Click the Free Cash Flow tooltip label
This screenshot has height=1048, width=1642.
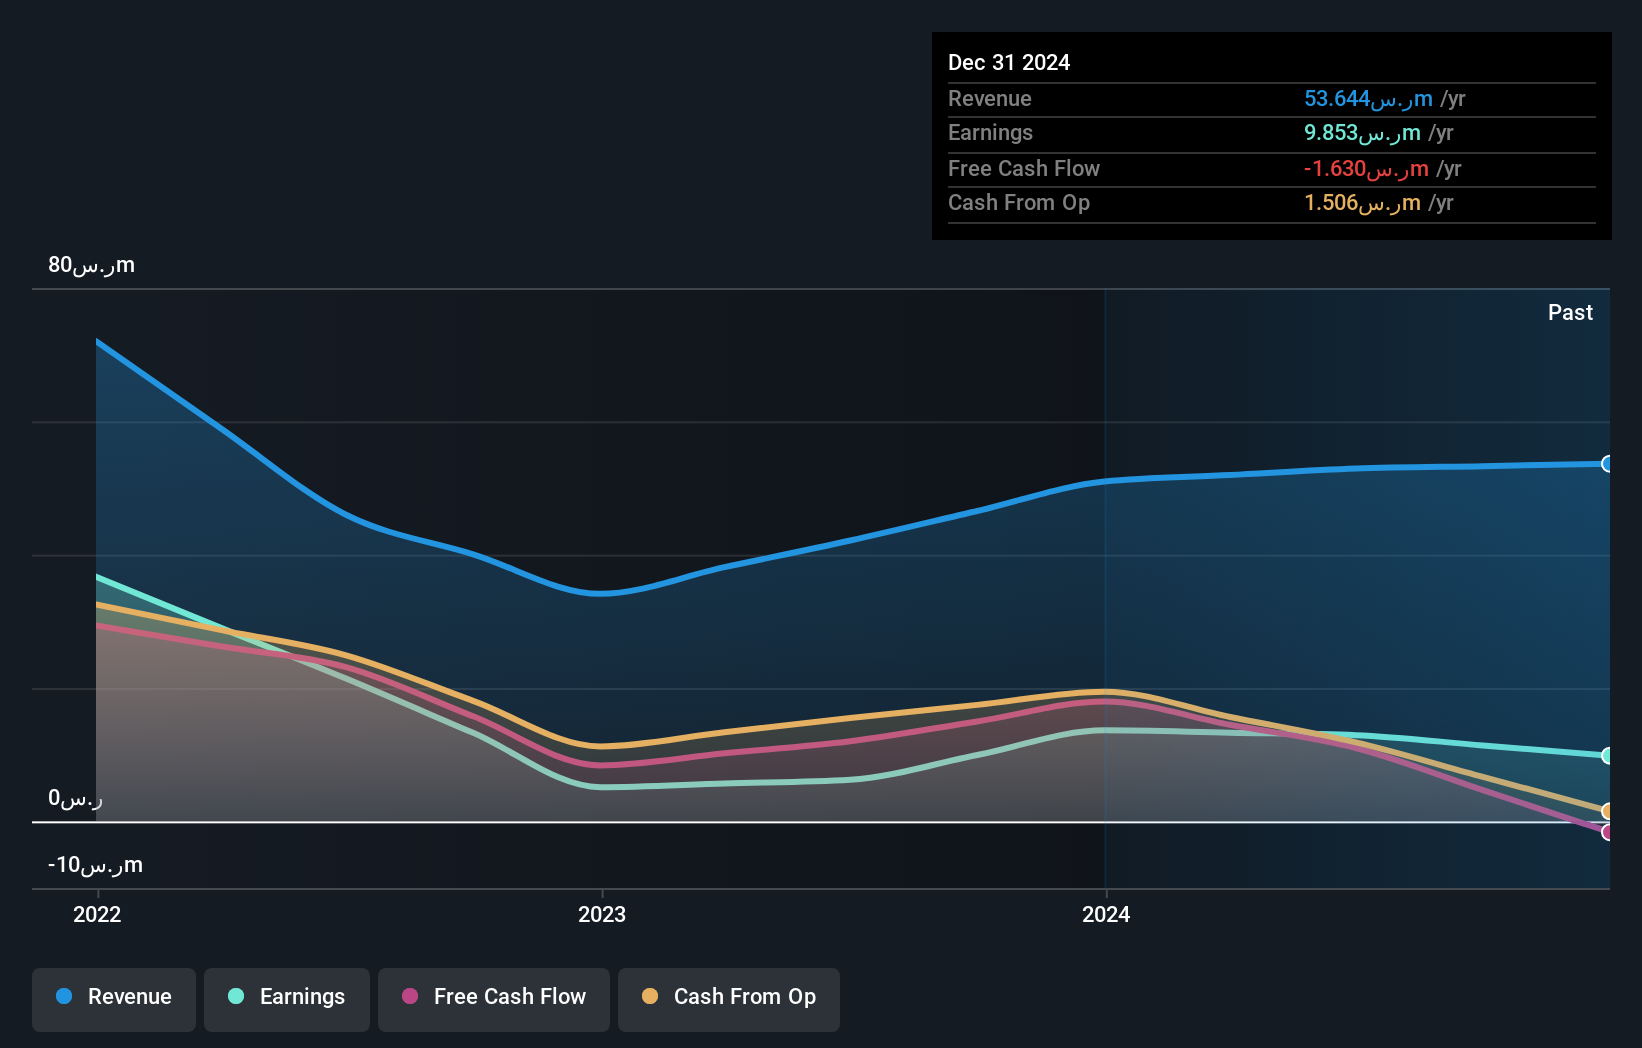(x=1024, y=168)
